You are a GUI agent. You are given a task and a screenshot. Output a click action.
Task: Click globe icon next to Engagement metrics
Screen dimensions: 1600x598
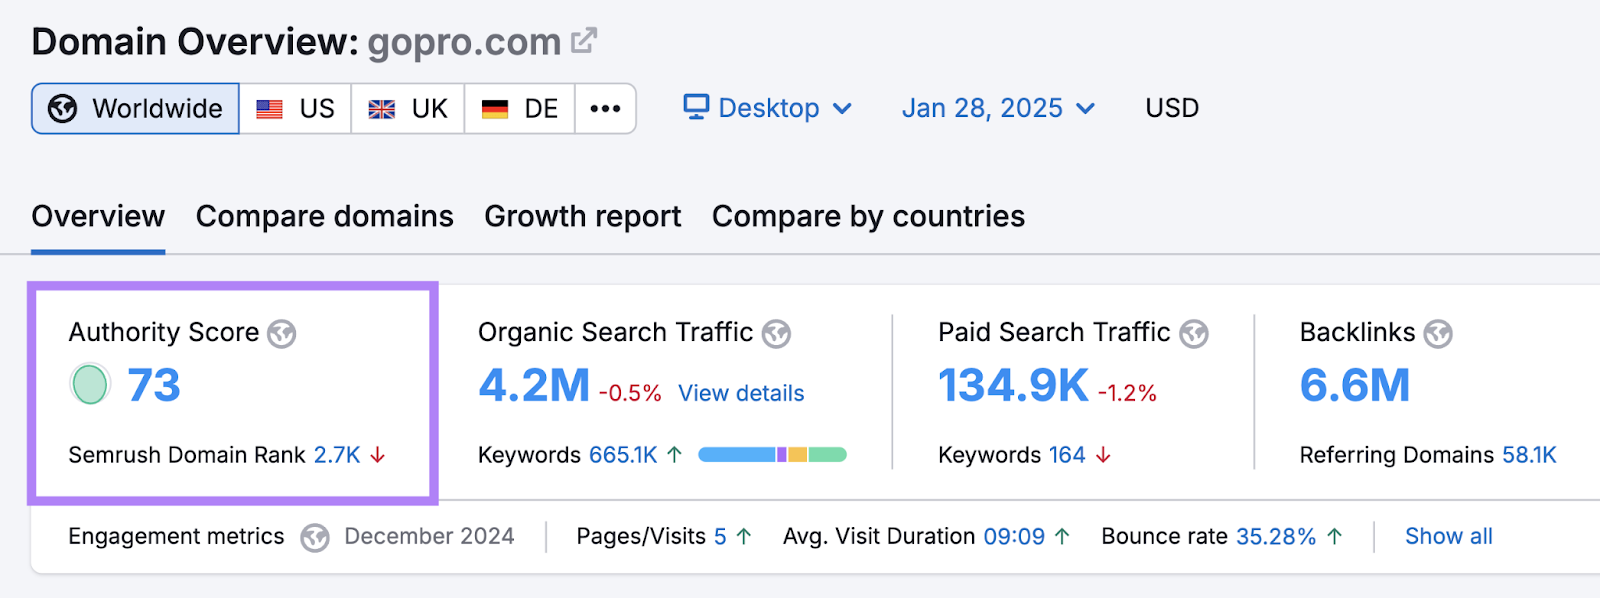point(315,538)
